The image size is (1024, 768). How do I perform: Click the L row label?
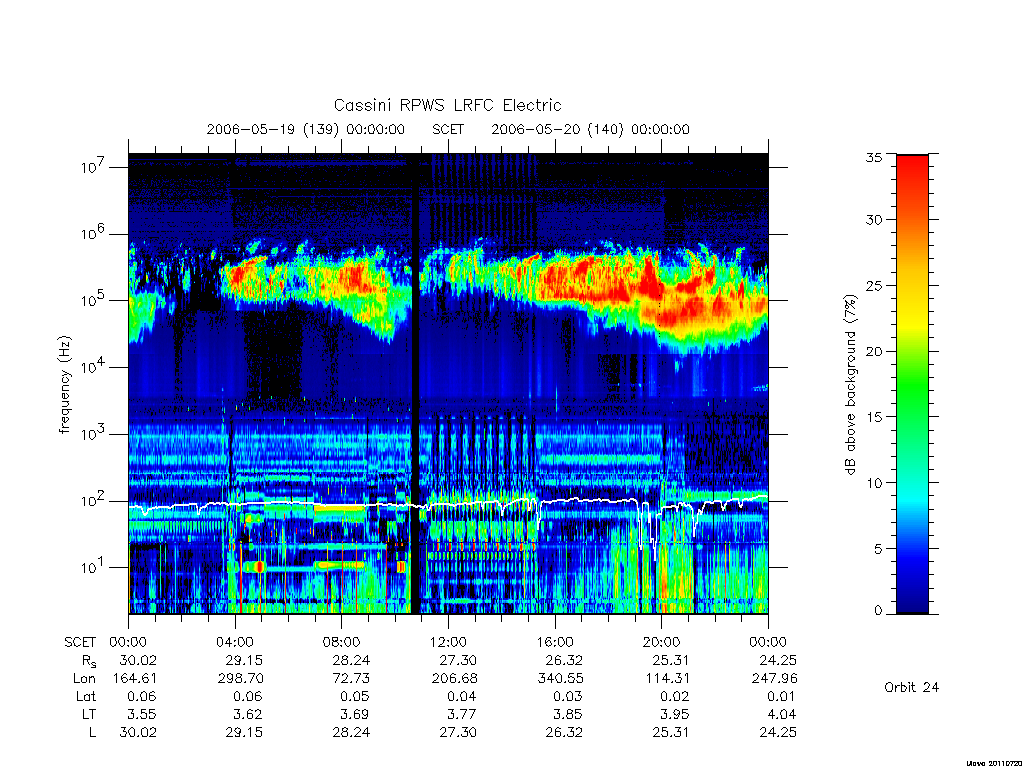92,733
